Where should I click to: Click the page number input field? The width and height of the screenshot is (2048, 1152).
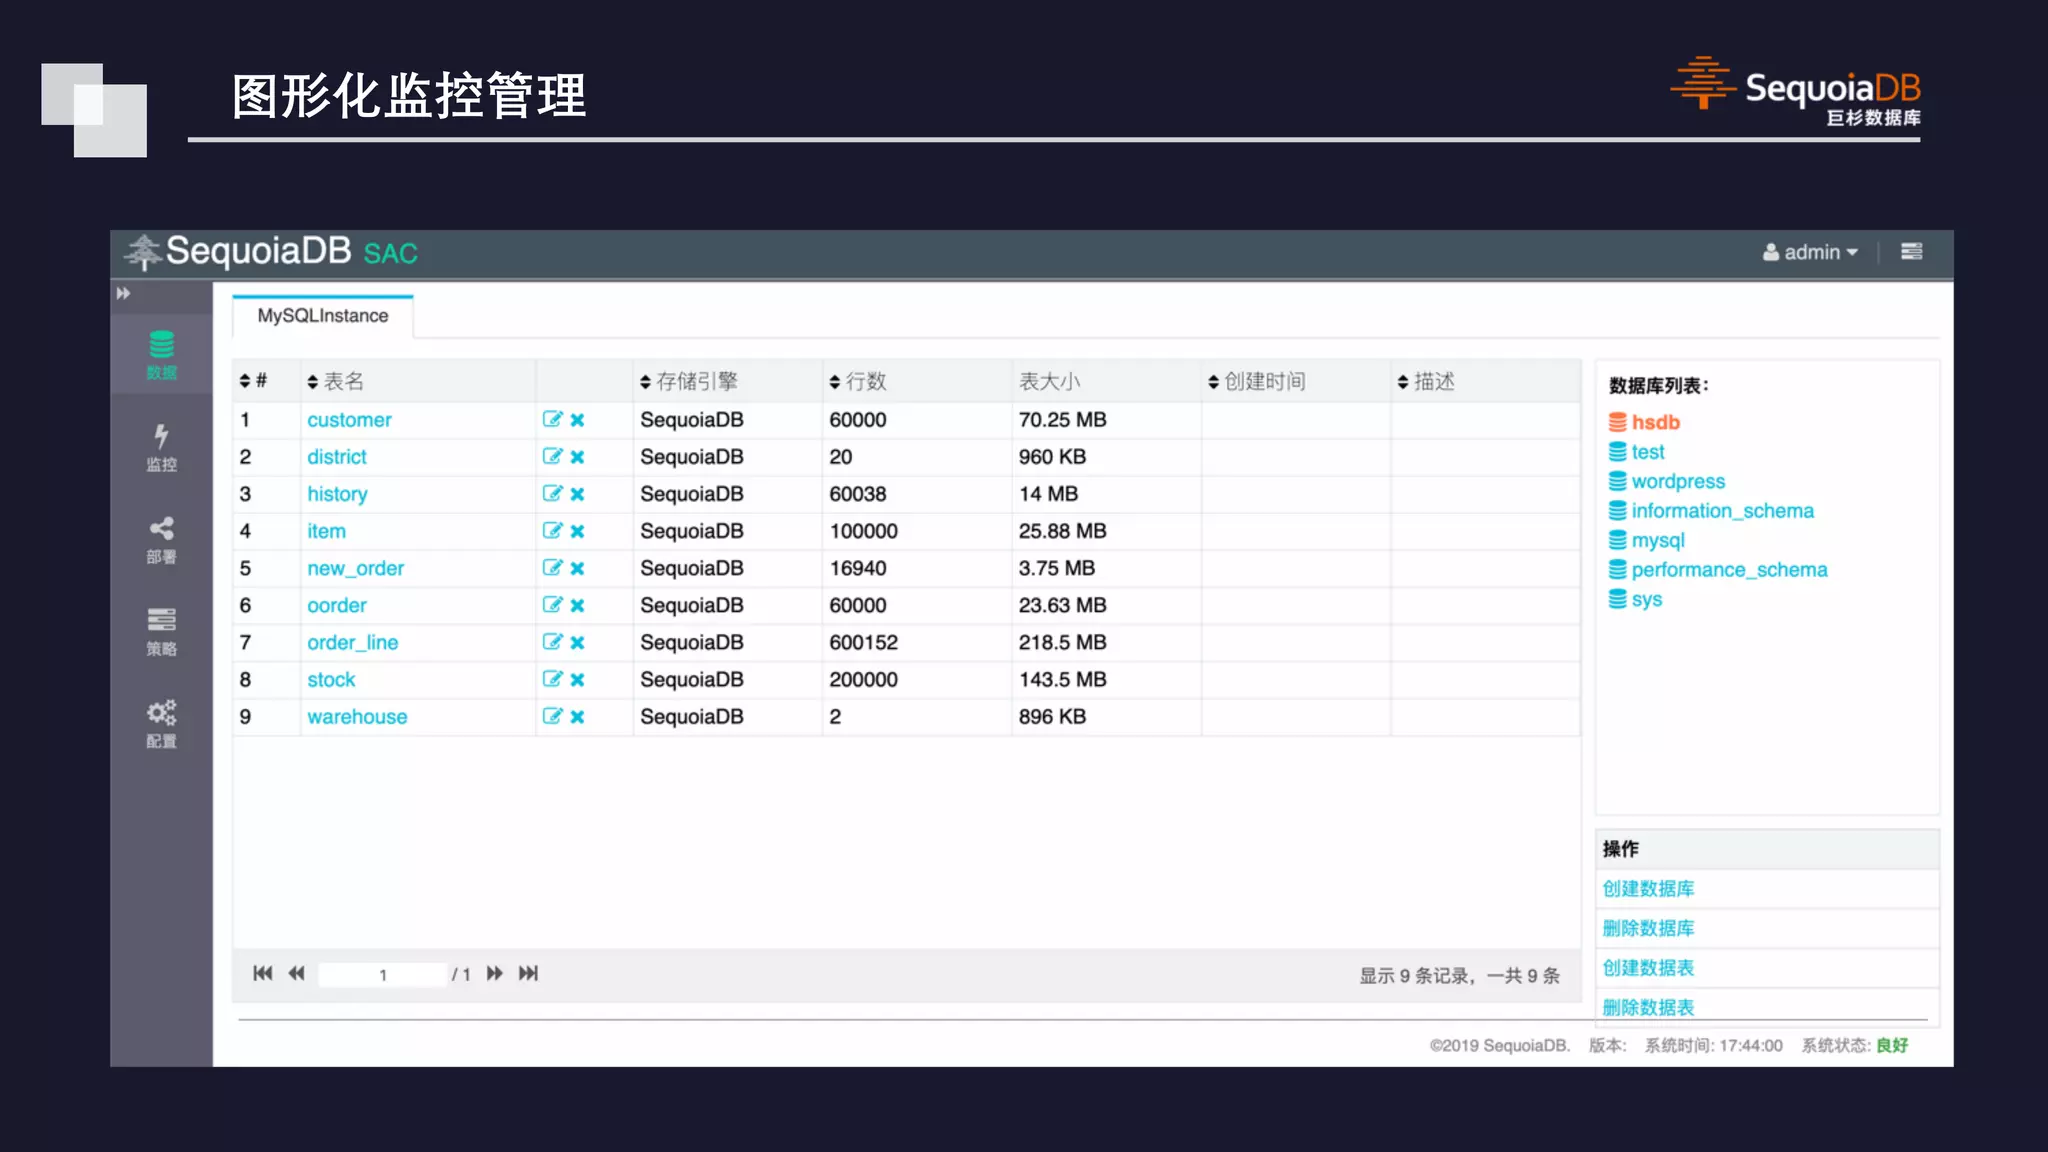tap(382, 974)
